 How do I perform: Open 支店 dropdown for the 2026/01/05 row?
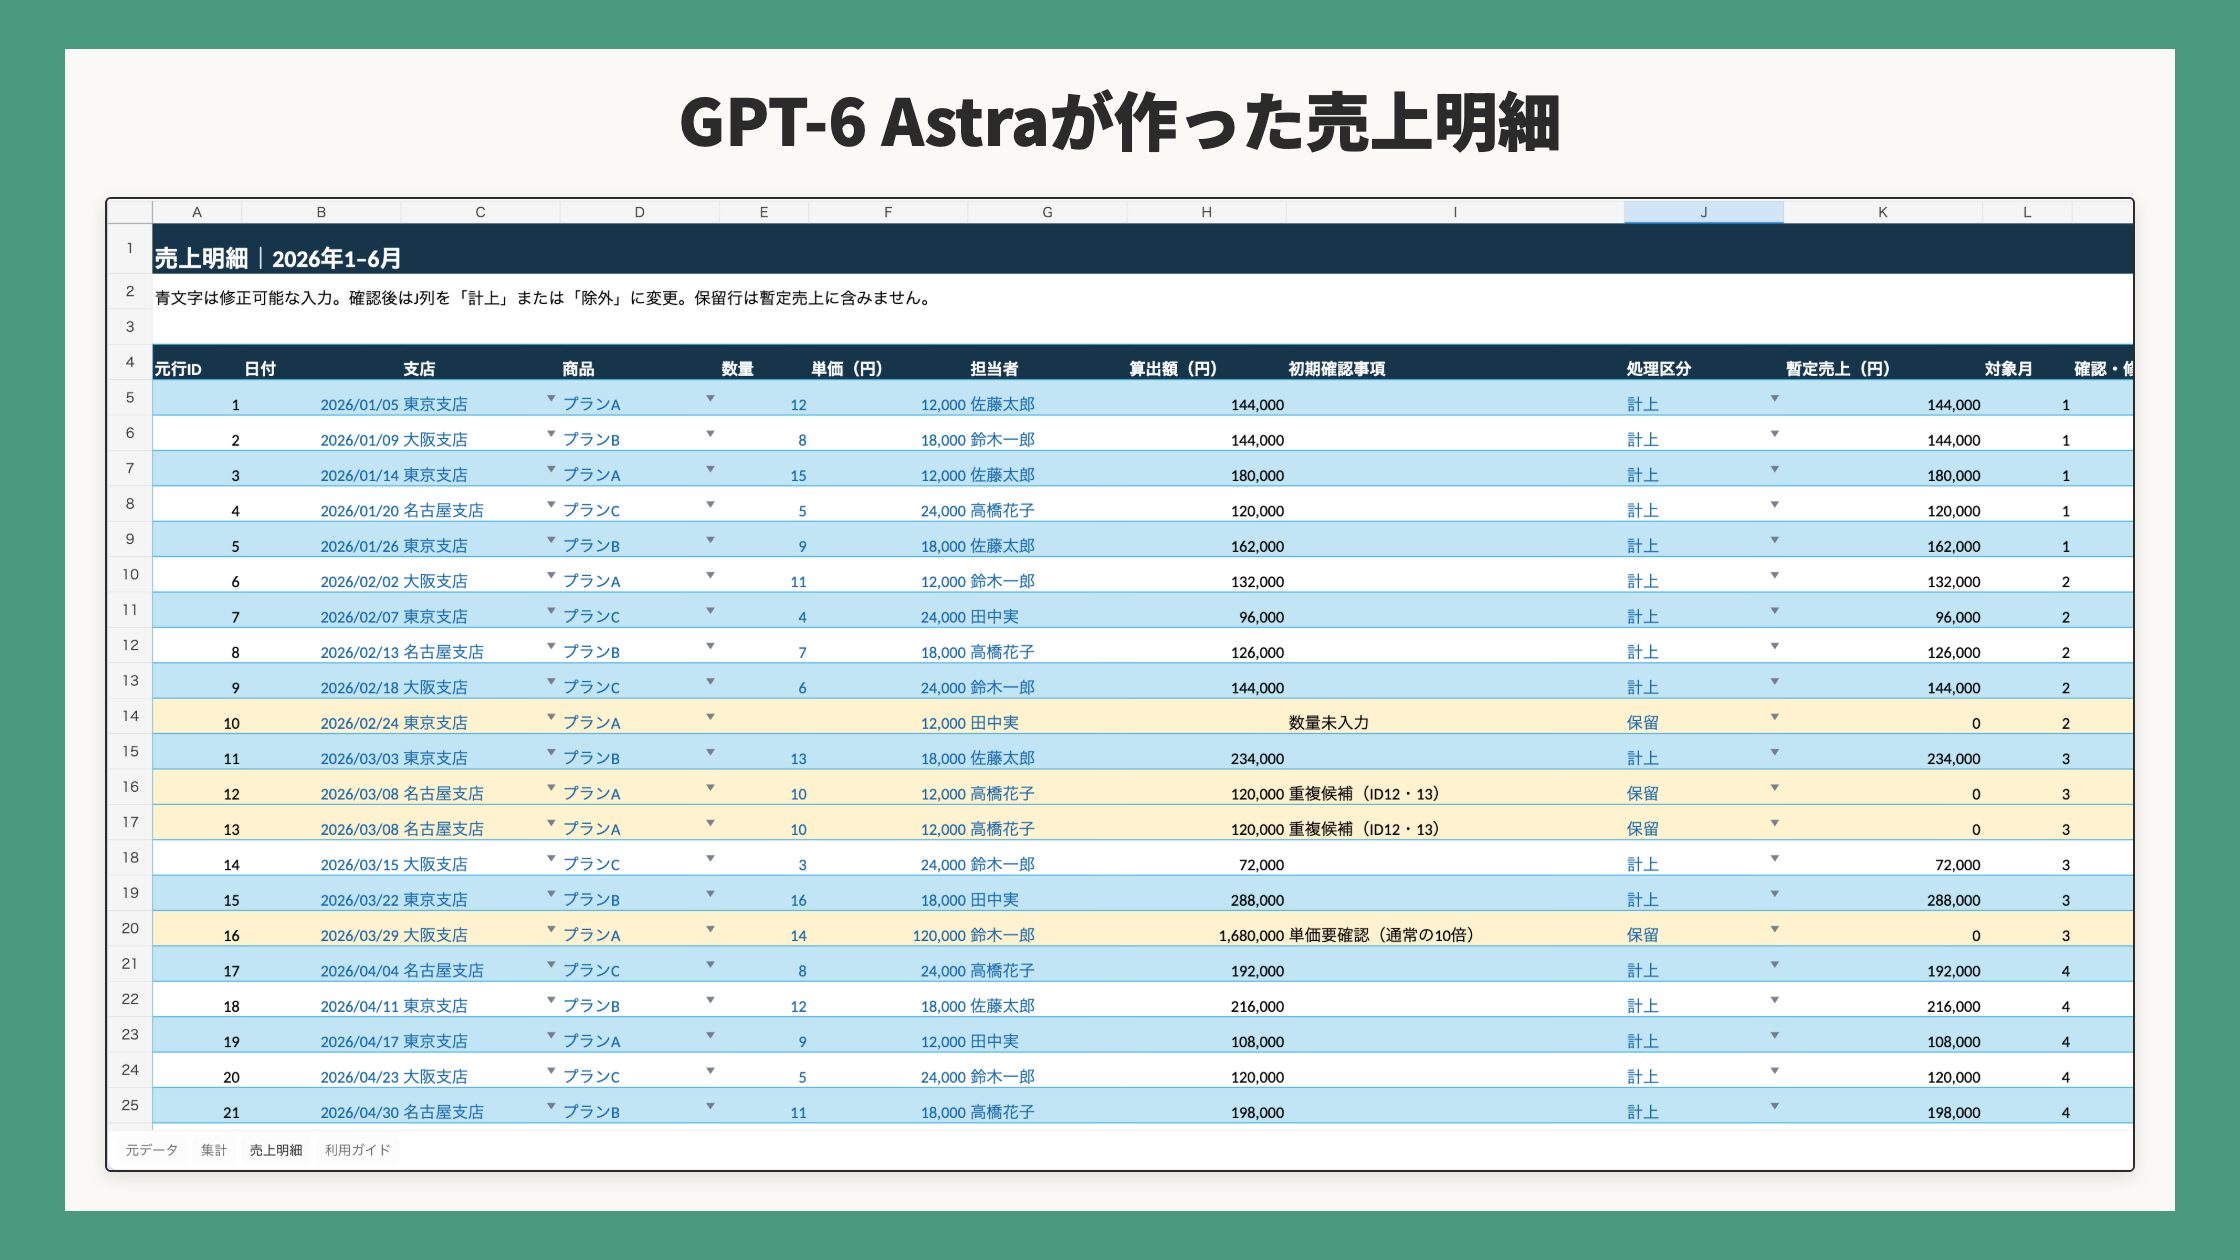pyautogui.click(x=551, y=398)
